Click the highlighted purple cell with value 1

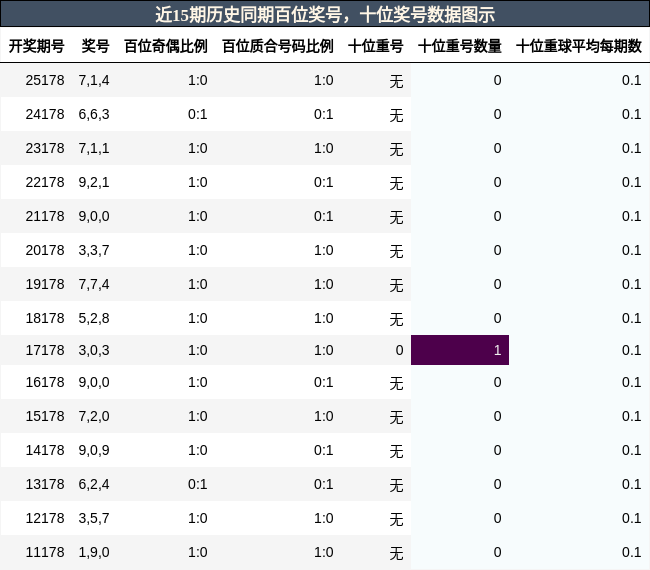[x=460, y=350]
